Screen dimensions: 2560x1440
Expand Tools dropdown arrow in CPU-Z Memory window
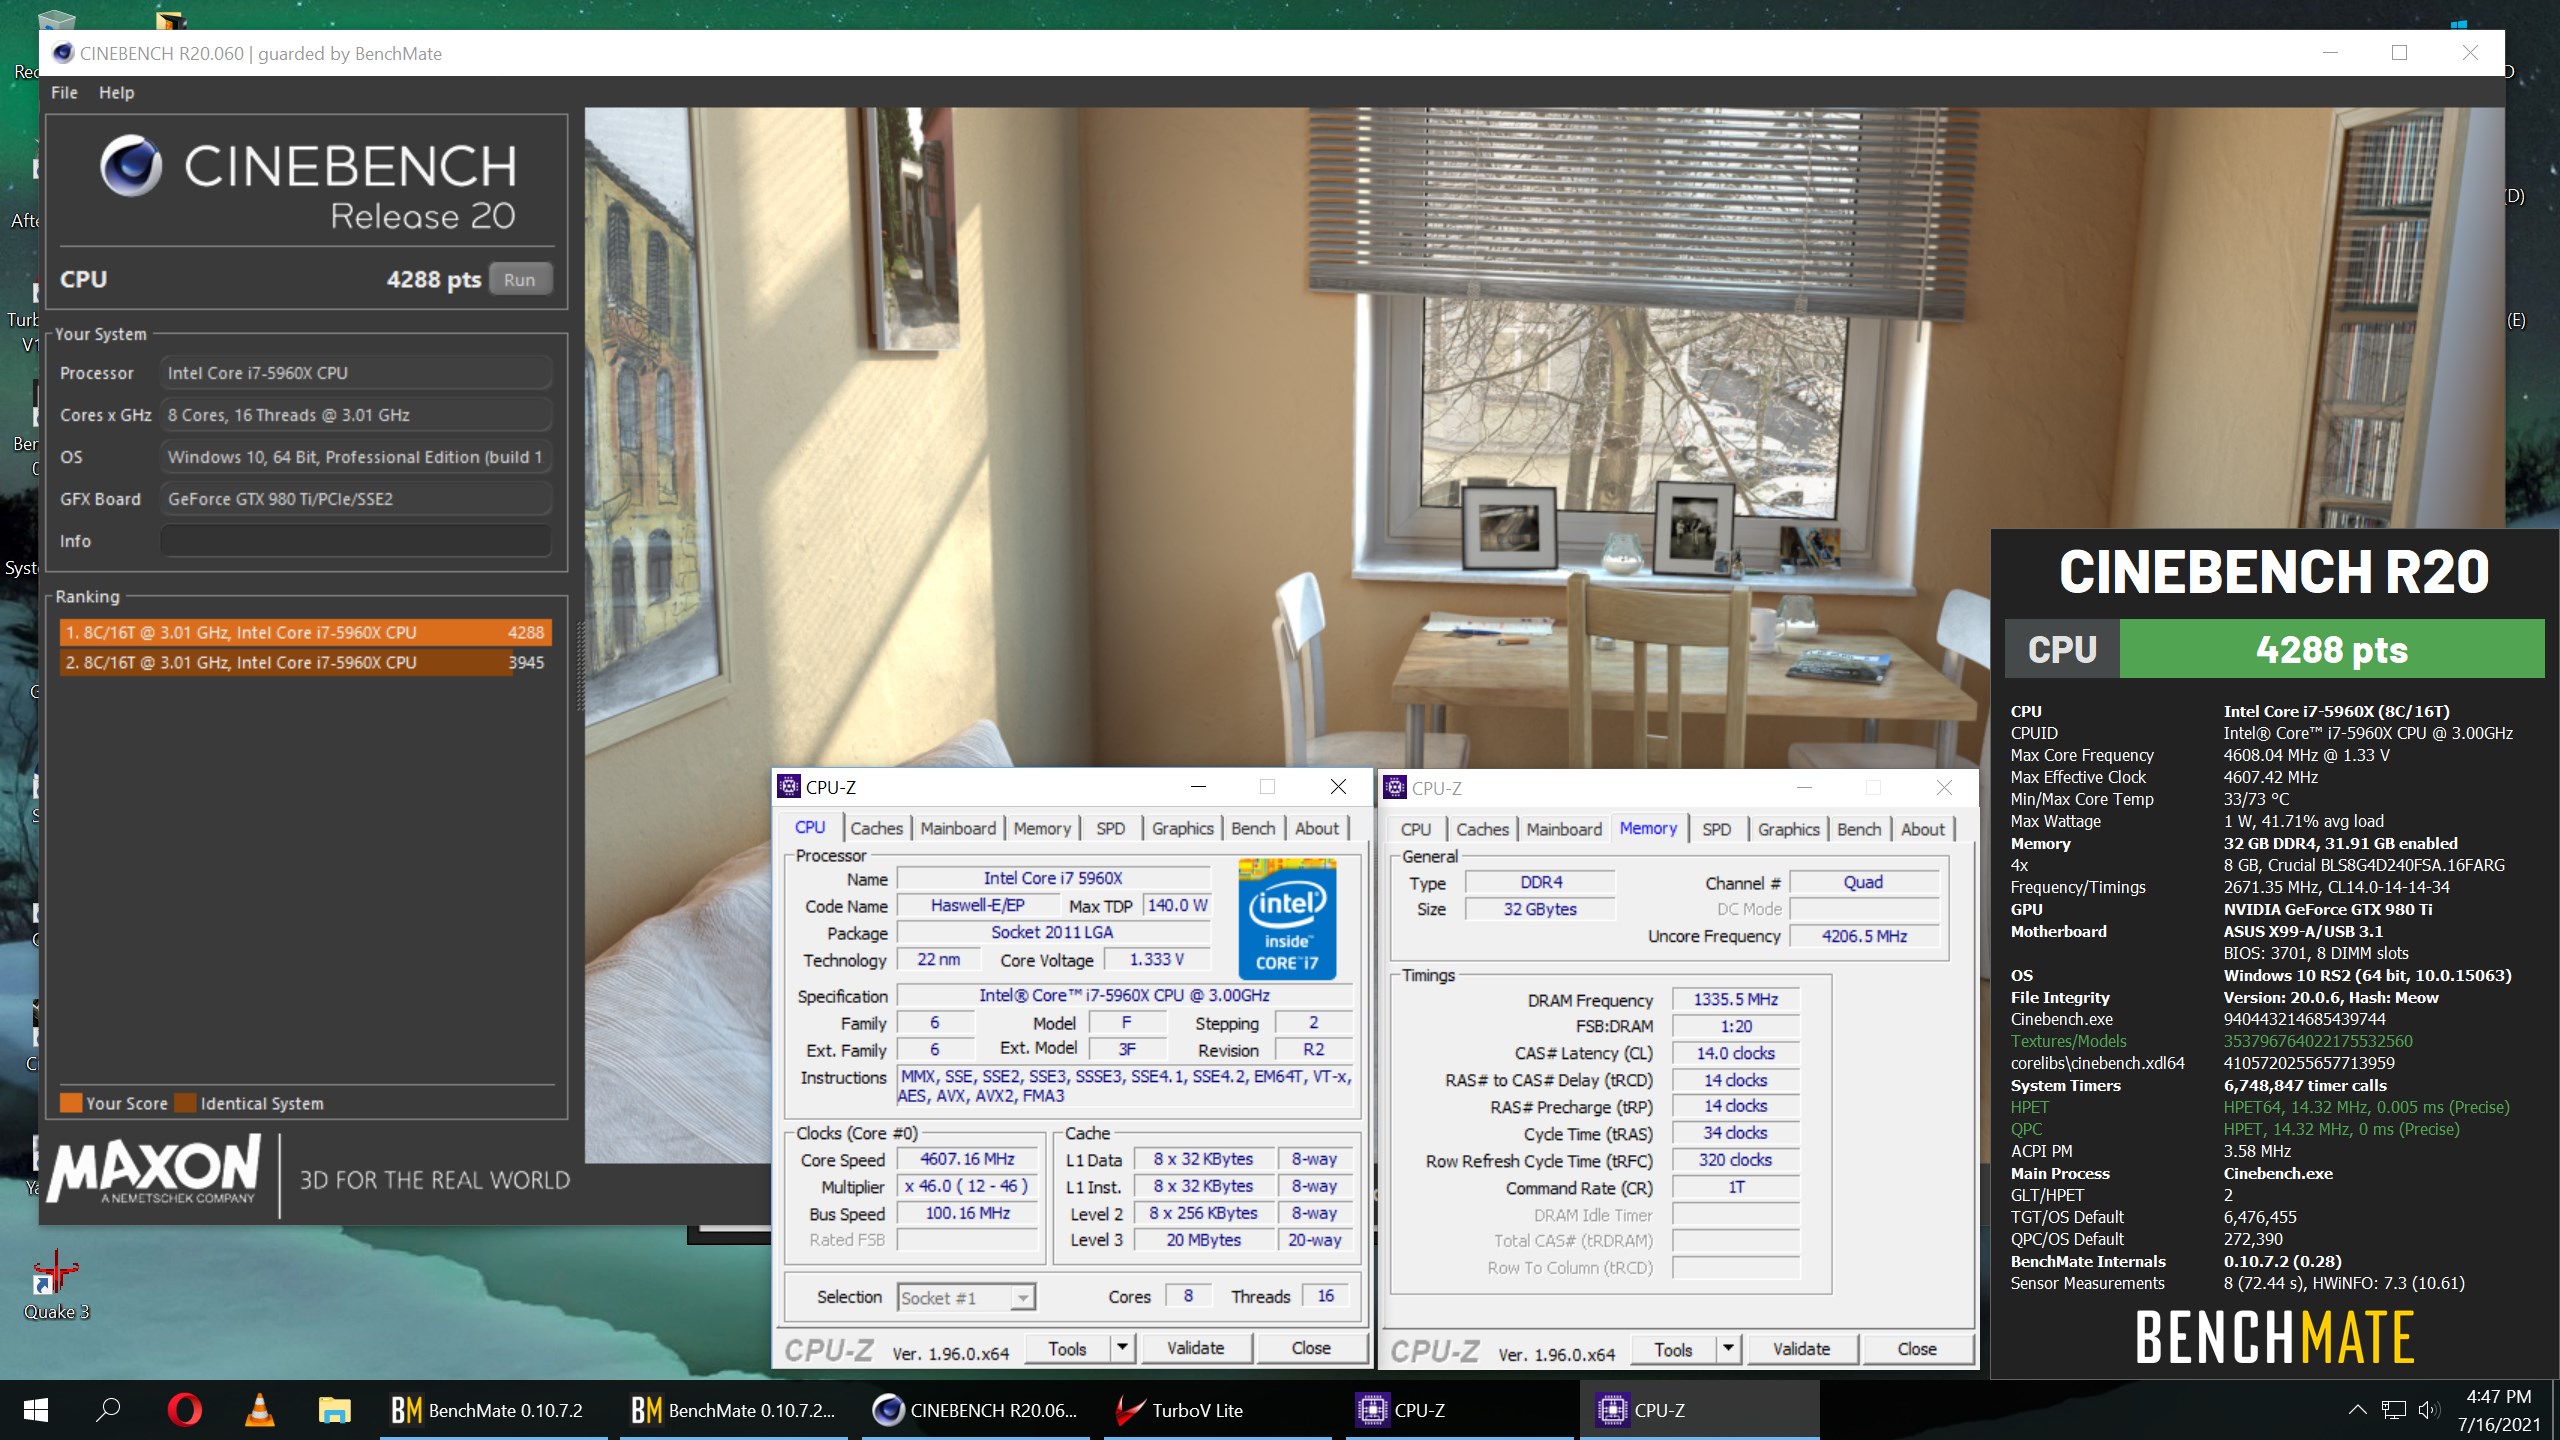[1728, 1349]
